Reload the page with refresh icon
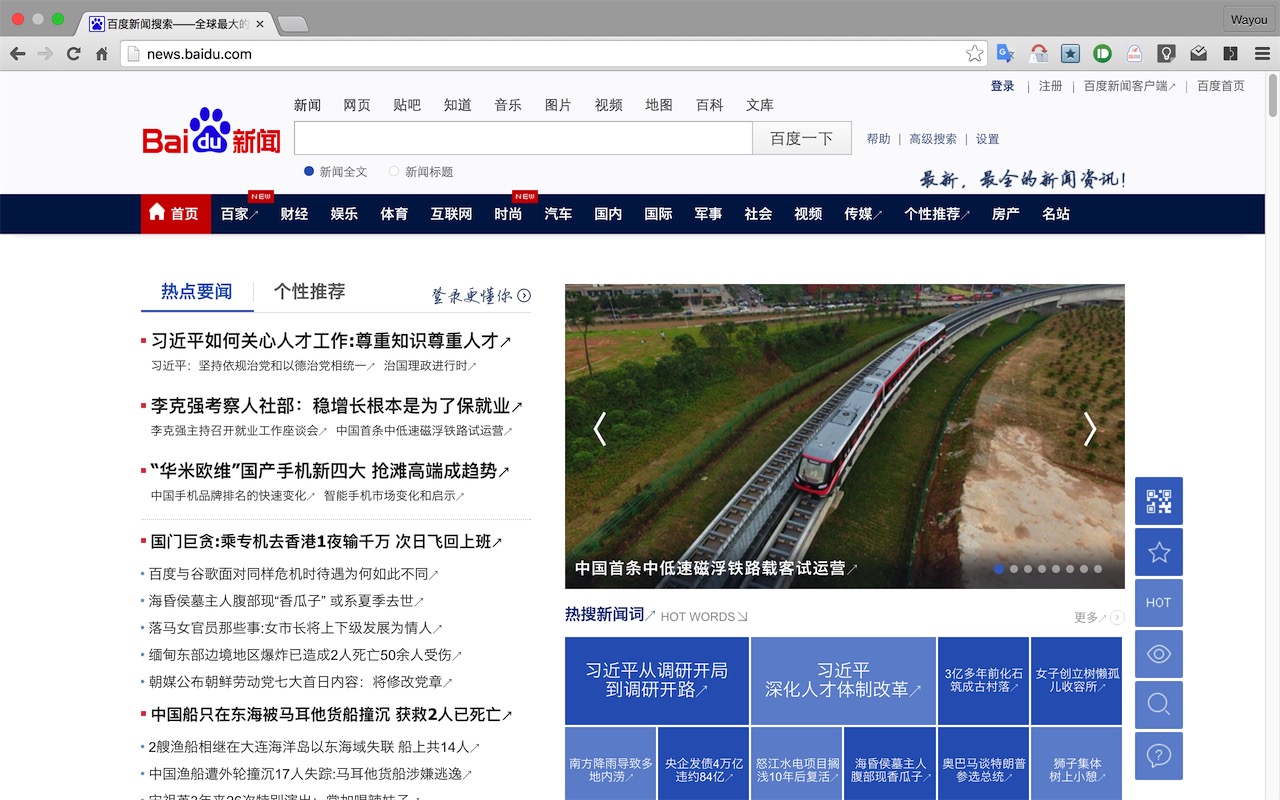The width and height of the screenshot is (1280, 800). click(x=73, y=54)
